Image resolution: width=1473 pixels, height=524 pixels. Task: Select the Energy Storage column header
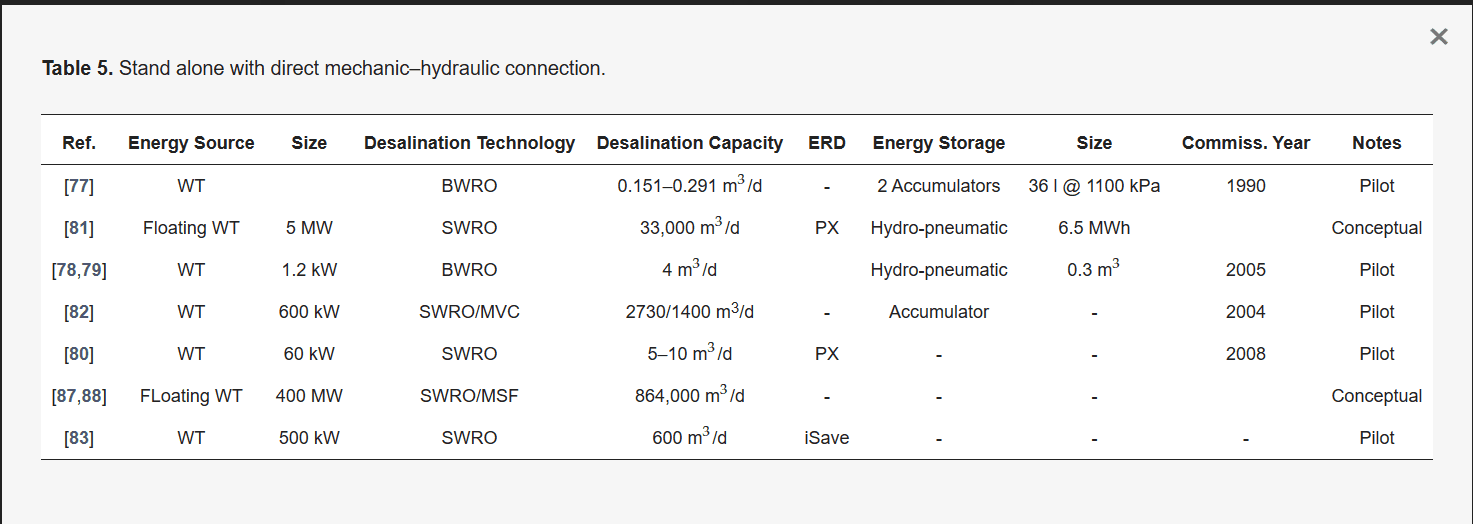pyautogui.click(x=939, y=143)
